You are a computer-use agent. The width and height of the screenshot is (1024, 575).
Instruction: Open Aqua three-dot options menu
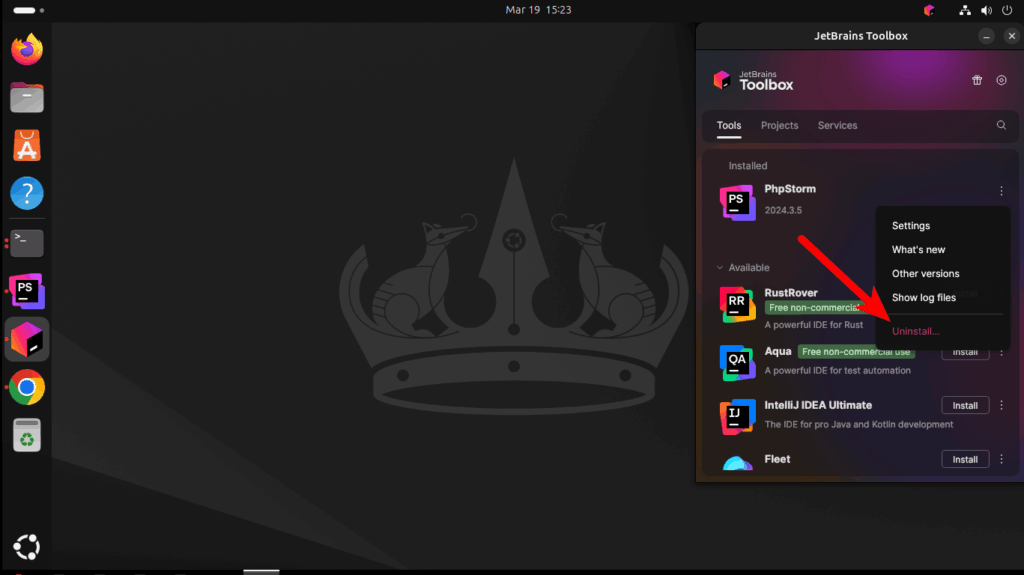tap(1001, 352)
